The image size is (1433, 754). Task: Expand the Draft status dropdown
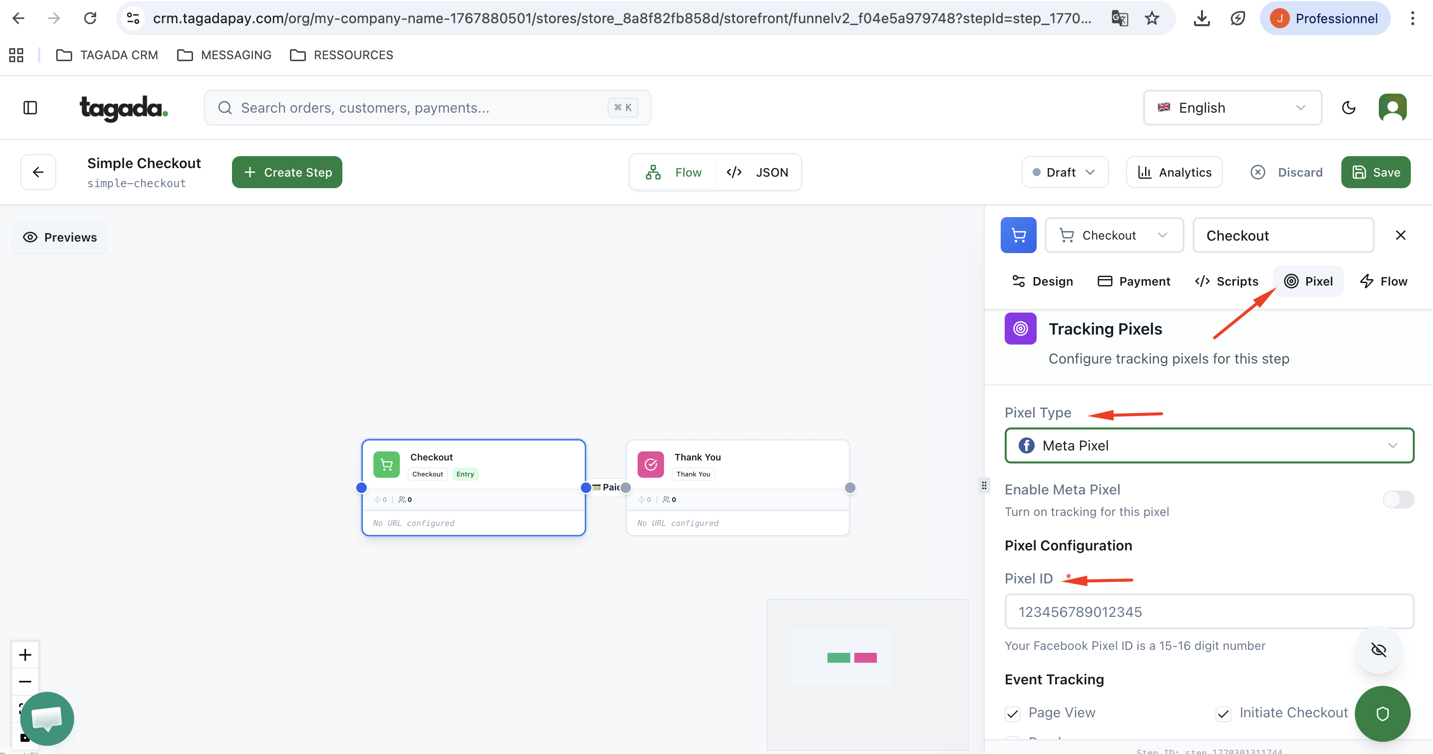[x=1064, y=172]
